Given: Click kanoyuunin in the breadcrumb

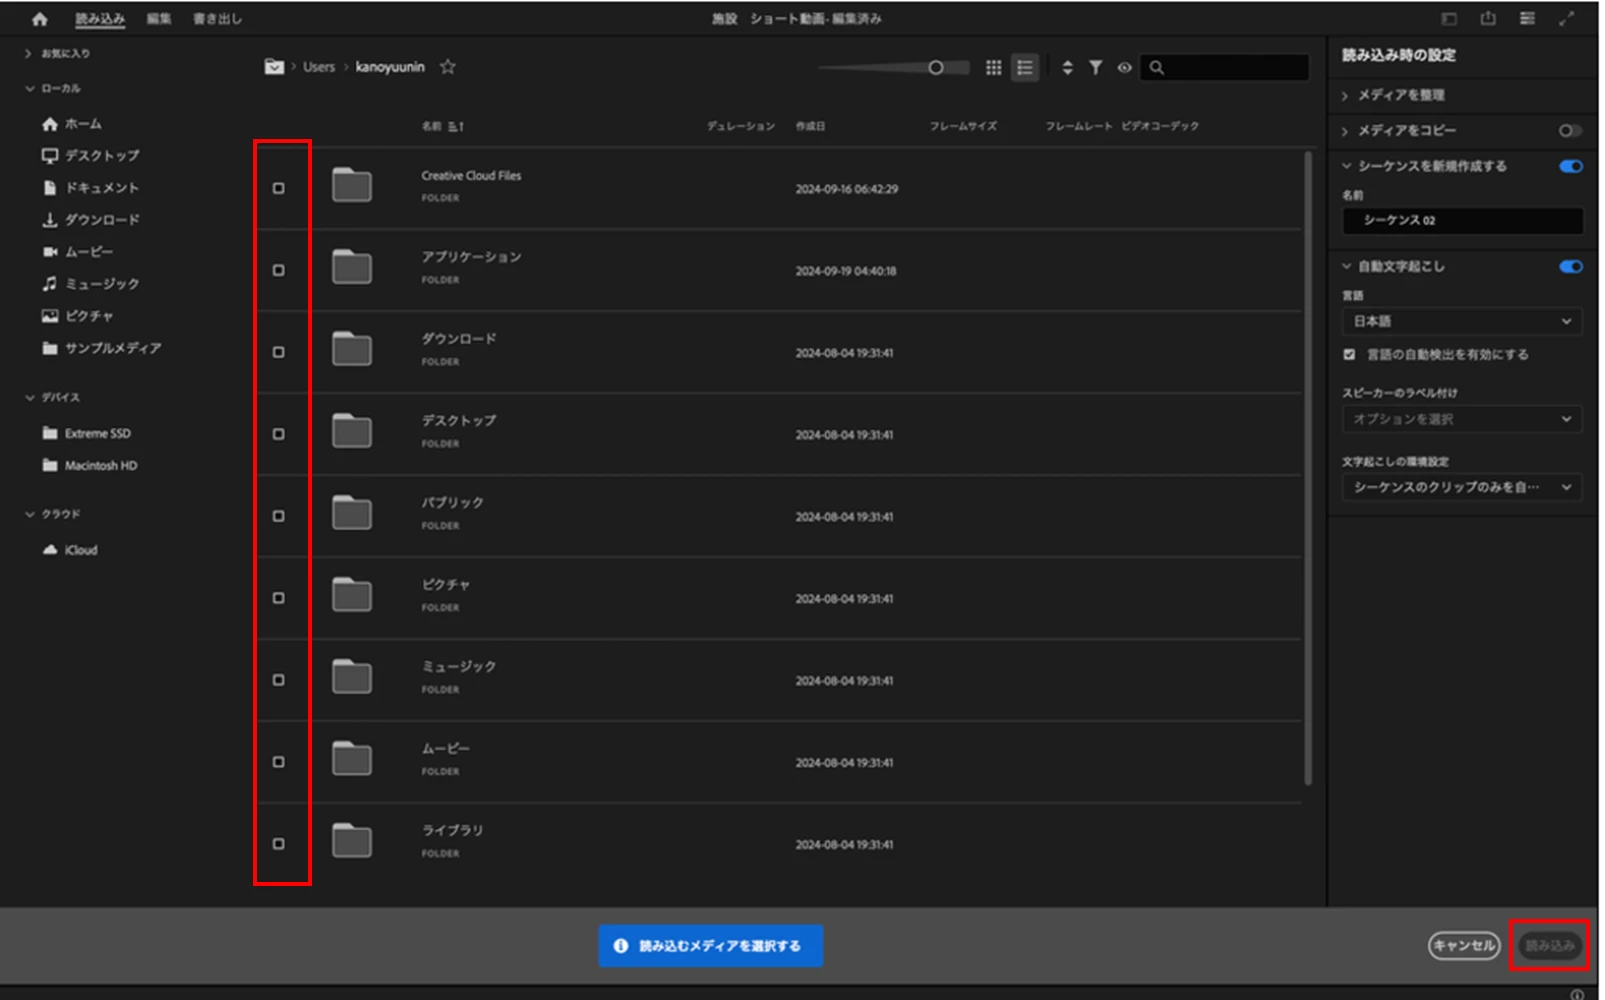Looking at the screenshot, I should [x=391, y=67].
